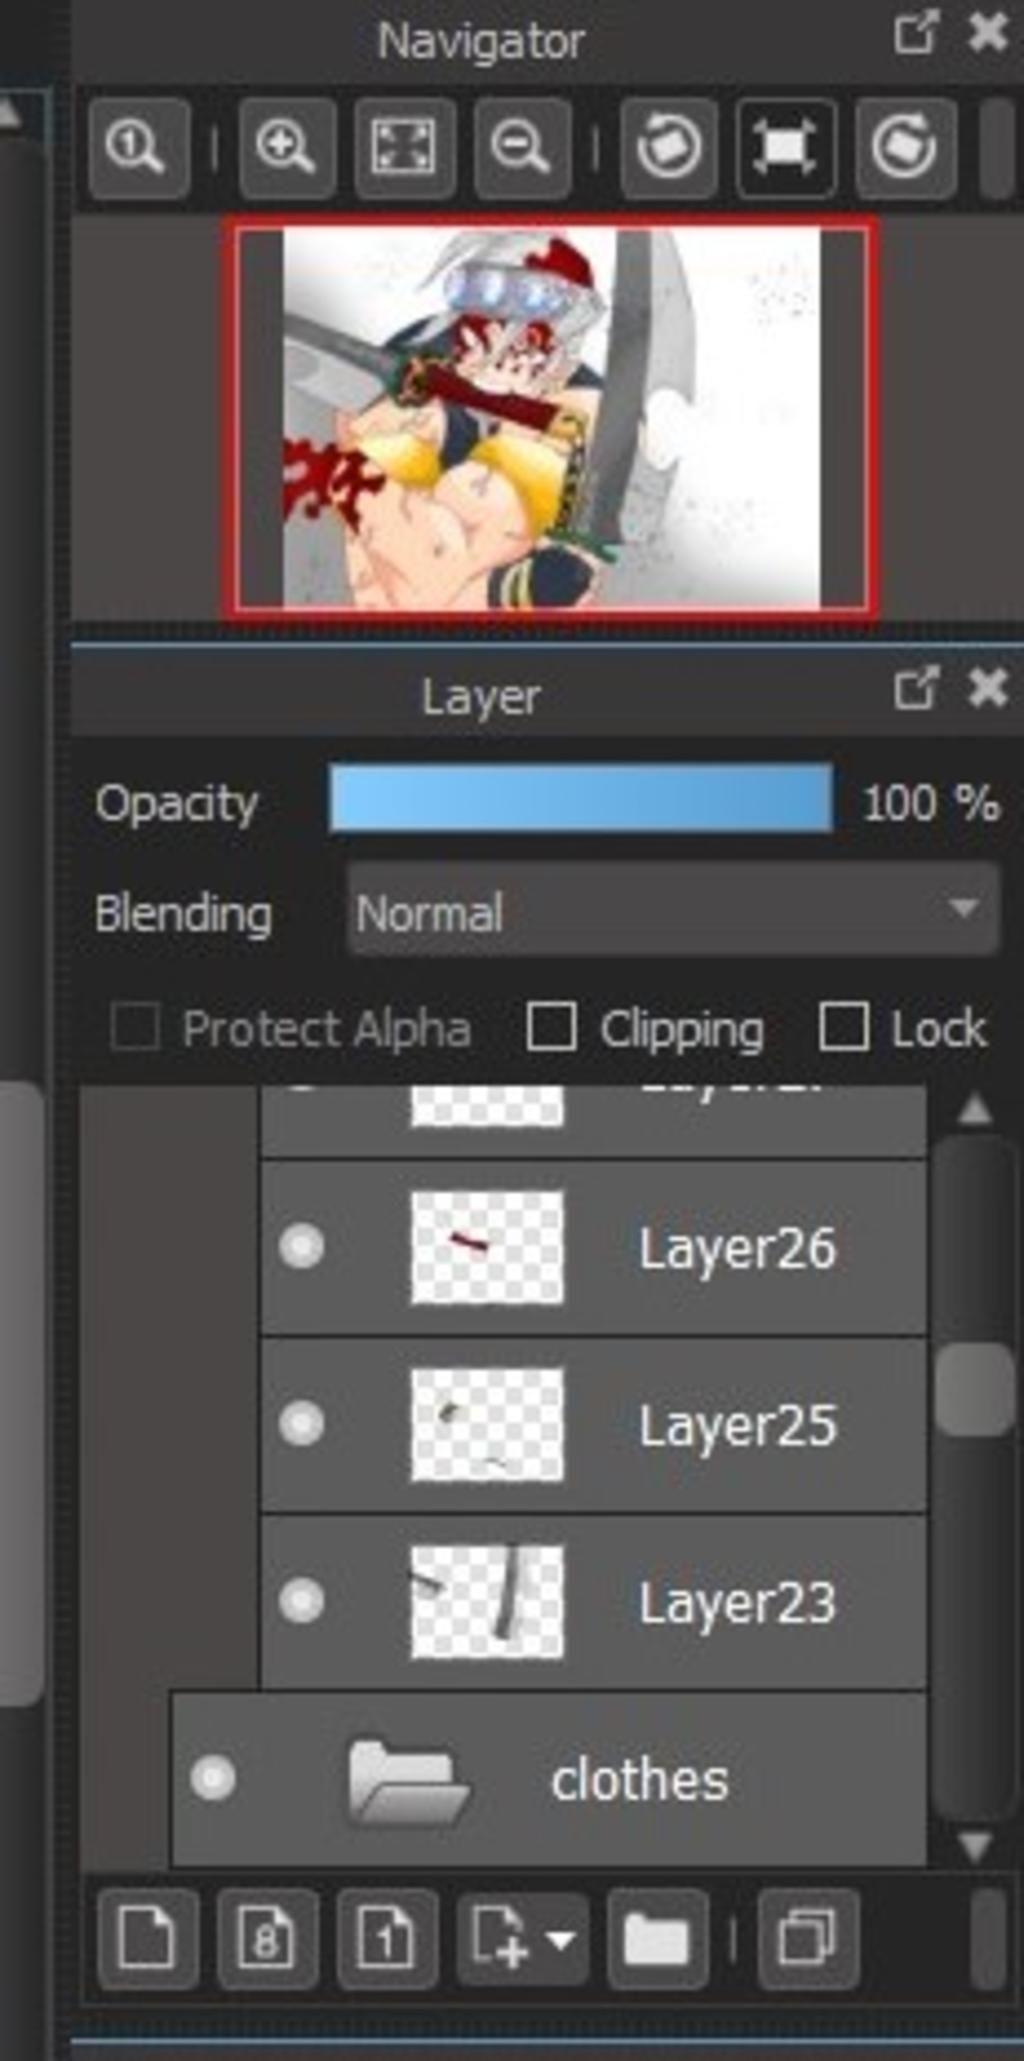The height and width of the screenshot is (2061, 1024).
Task: Rotate the canvas view right
Action: click(905, 148)
